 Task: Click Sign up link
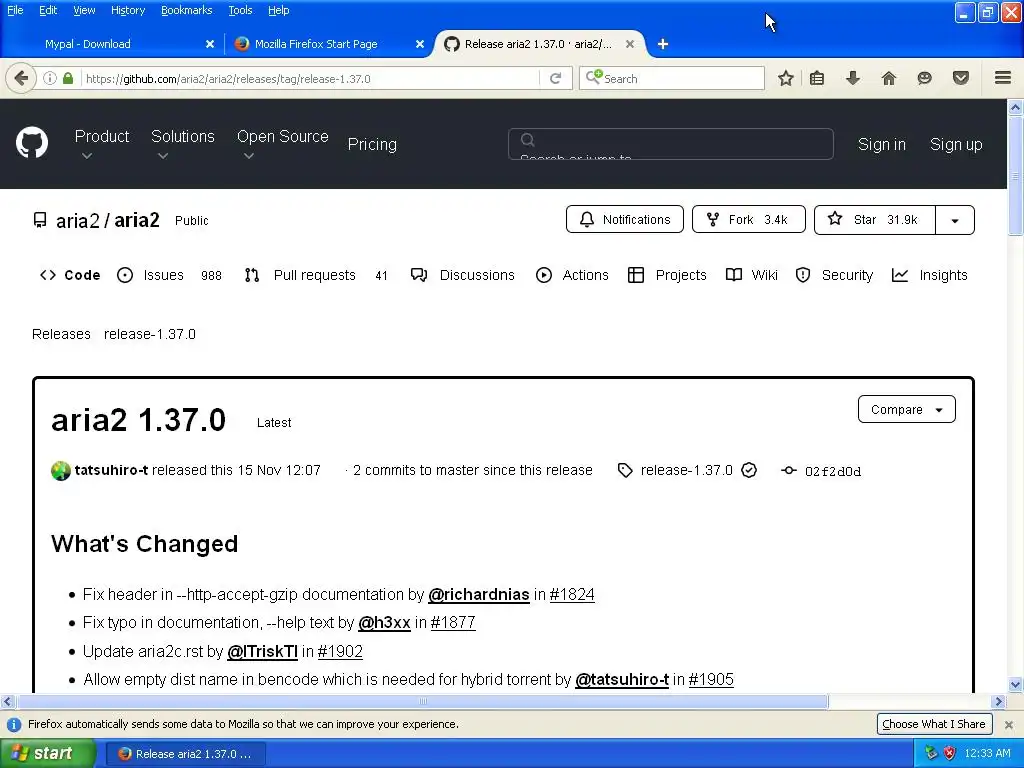pyautogui.click(x=956, y=144)
